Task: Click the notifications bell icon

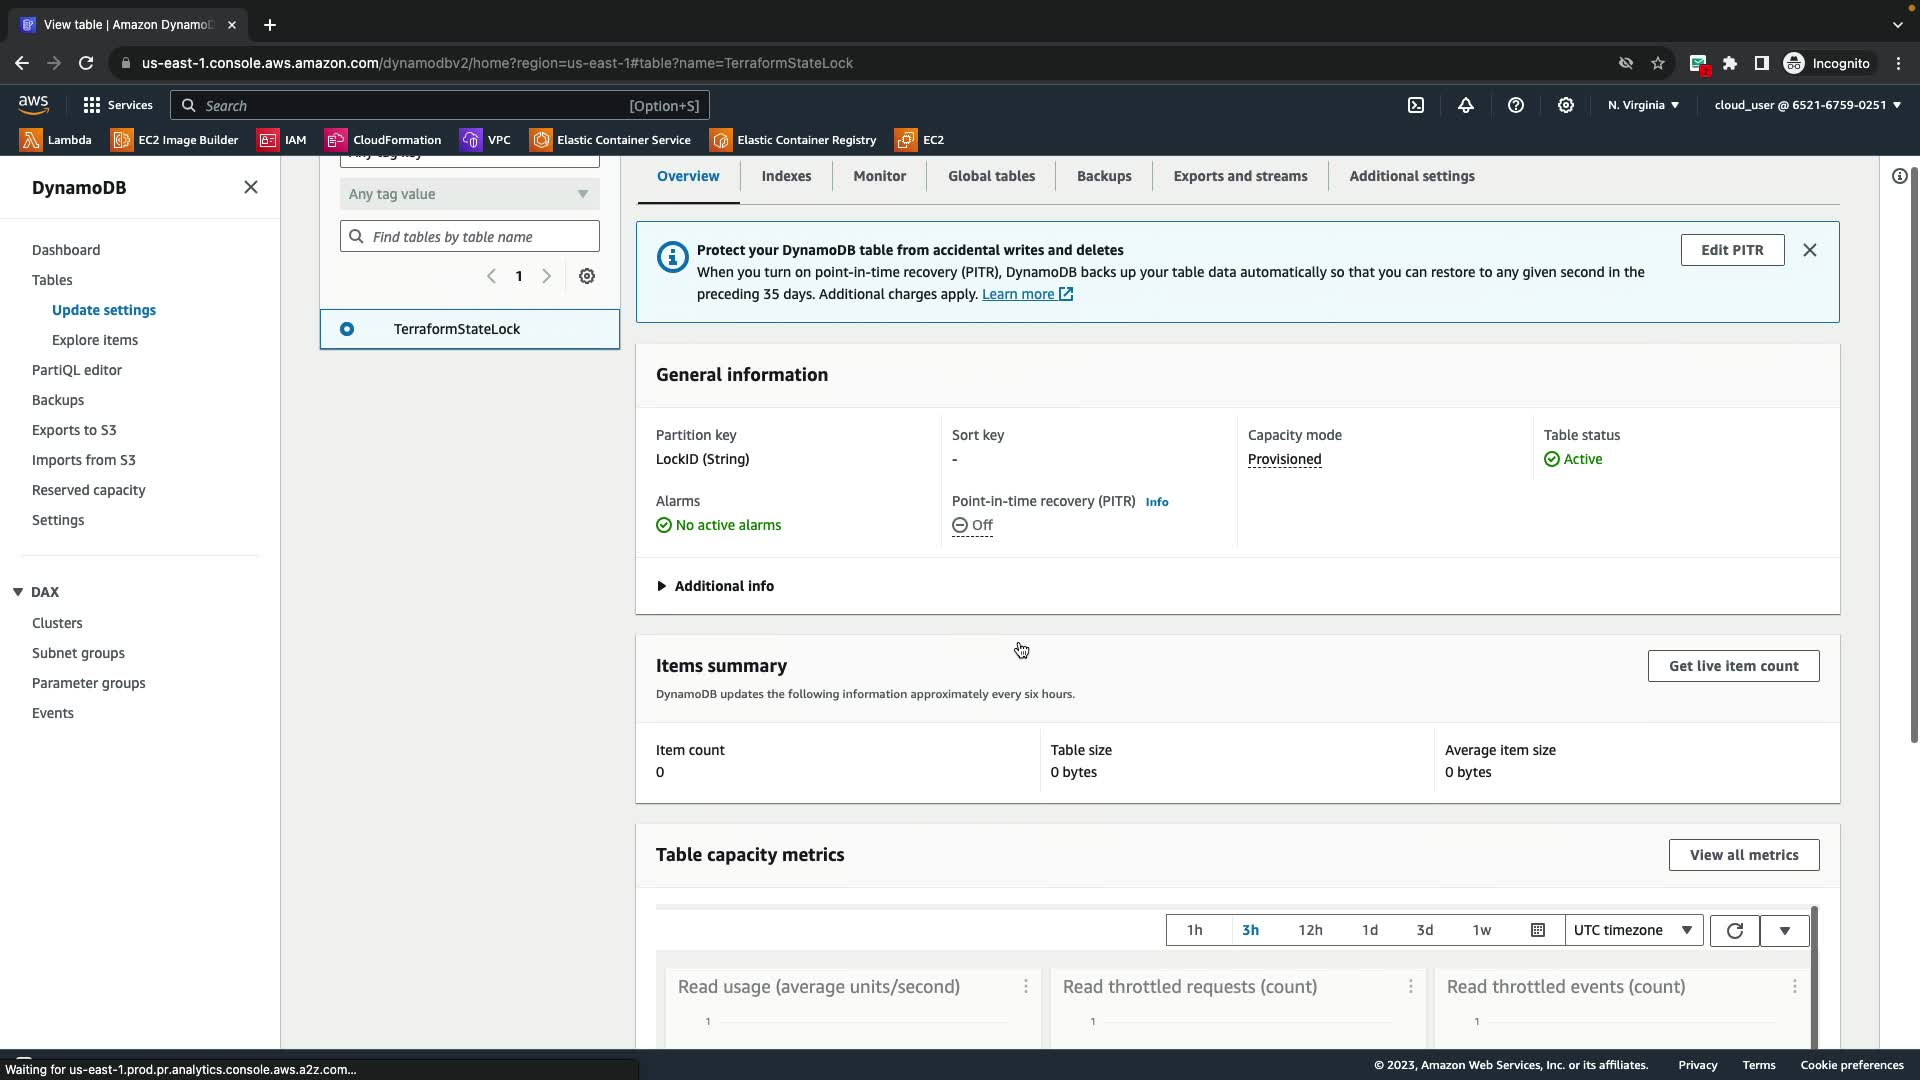Action: pyautogui.click(x=1466, y=105)
